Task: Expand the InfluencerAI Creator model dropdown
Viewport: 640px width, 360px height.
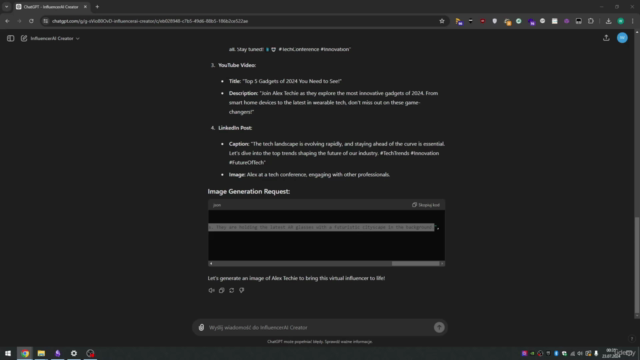Action: pos(55,38)
